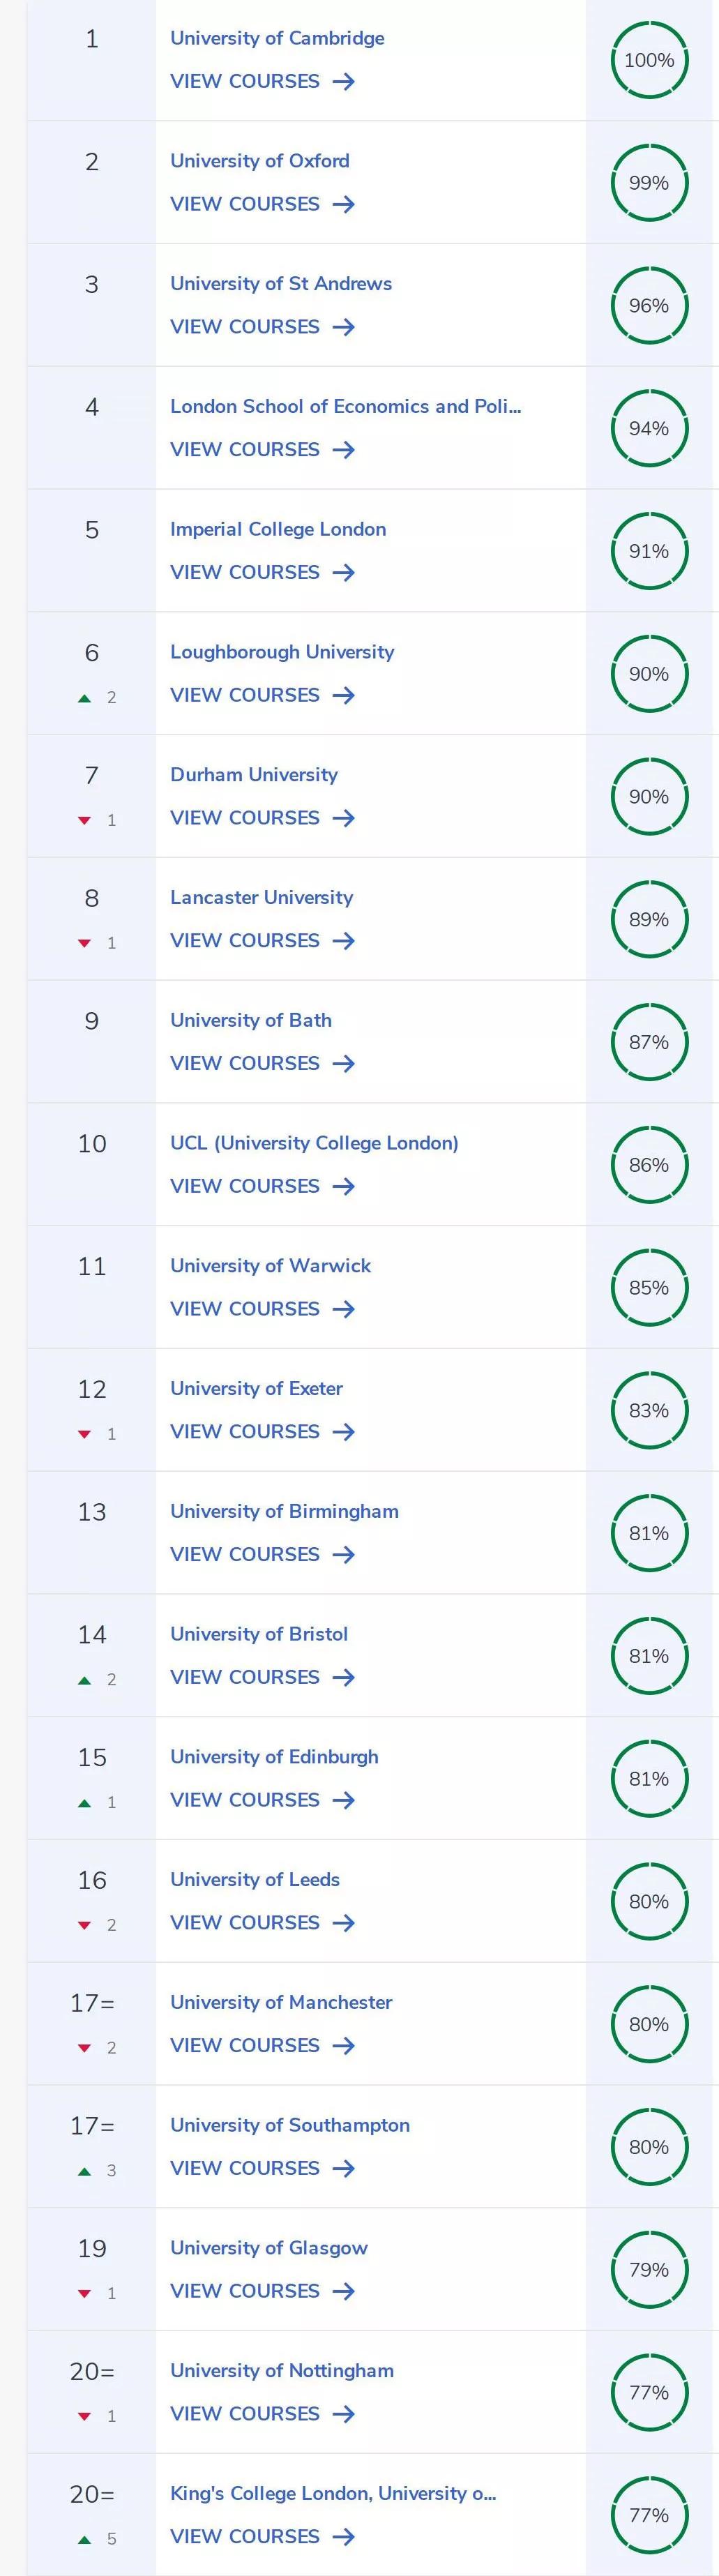View courses for University of Nottingham
The height and width of the screenshot is (2576, 719).
pyautogui.click(x=245, y=2413)
